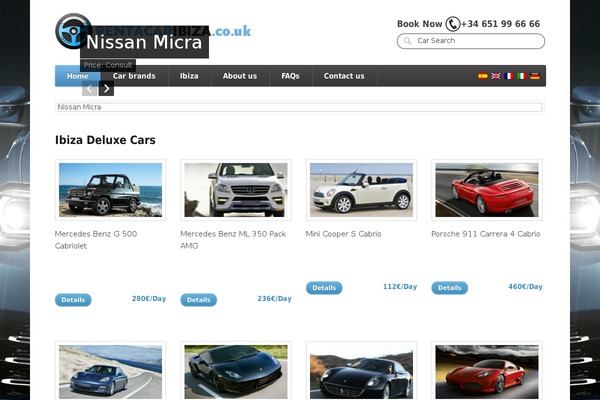This screenshot has height=400, width=600.
Task: Click the 460€/Day price
Action: (525, 287)
